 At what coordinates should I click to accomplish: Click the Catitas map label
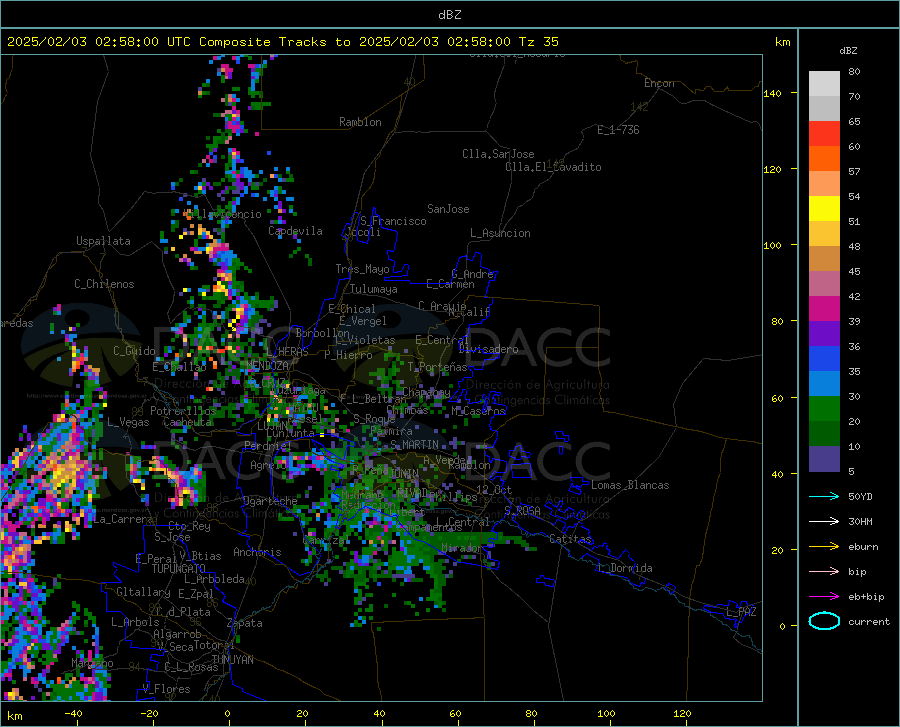click(x=570, y=539)
